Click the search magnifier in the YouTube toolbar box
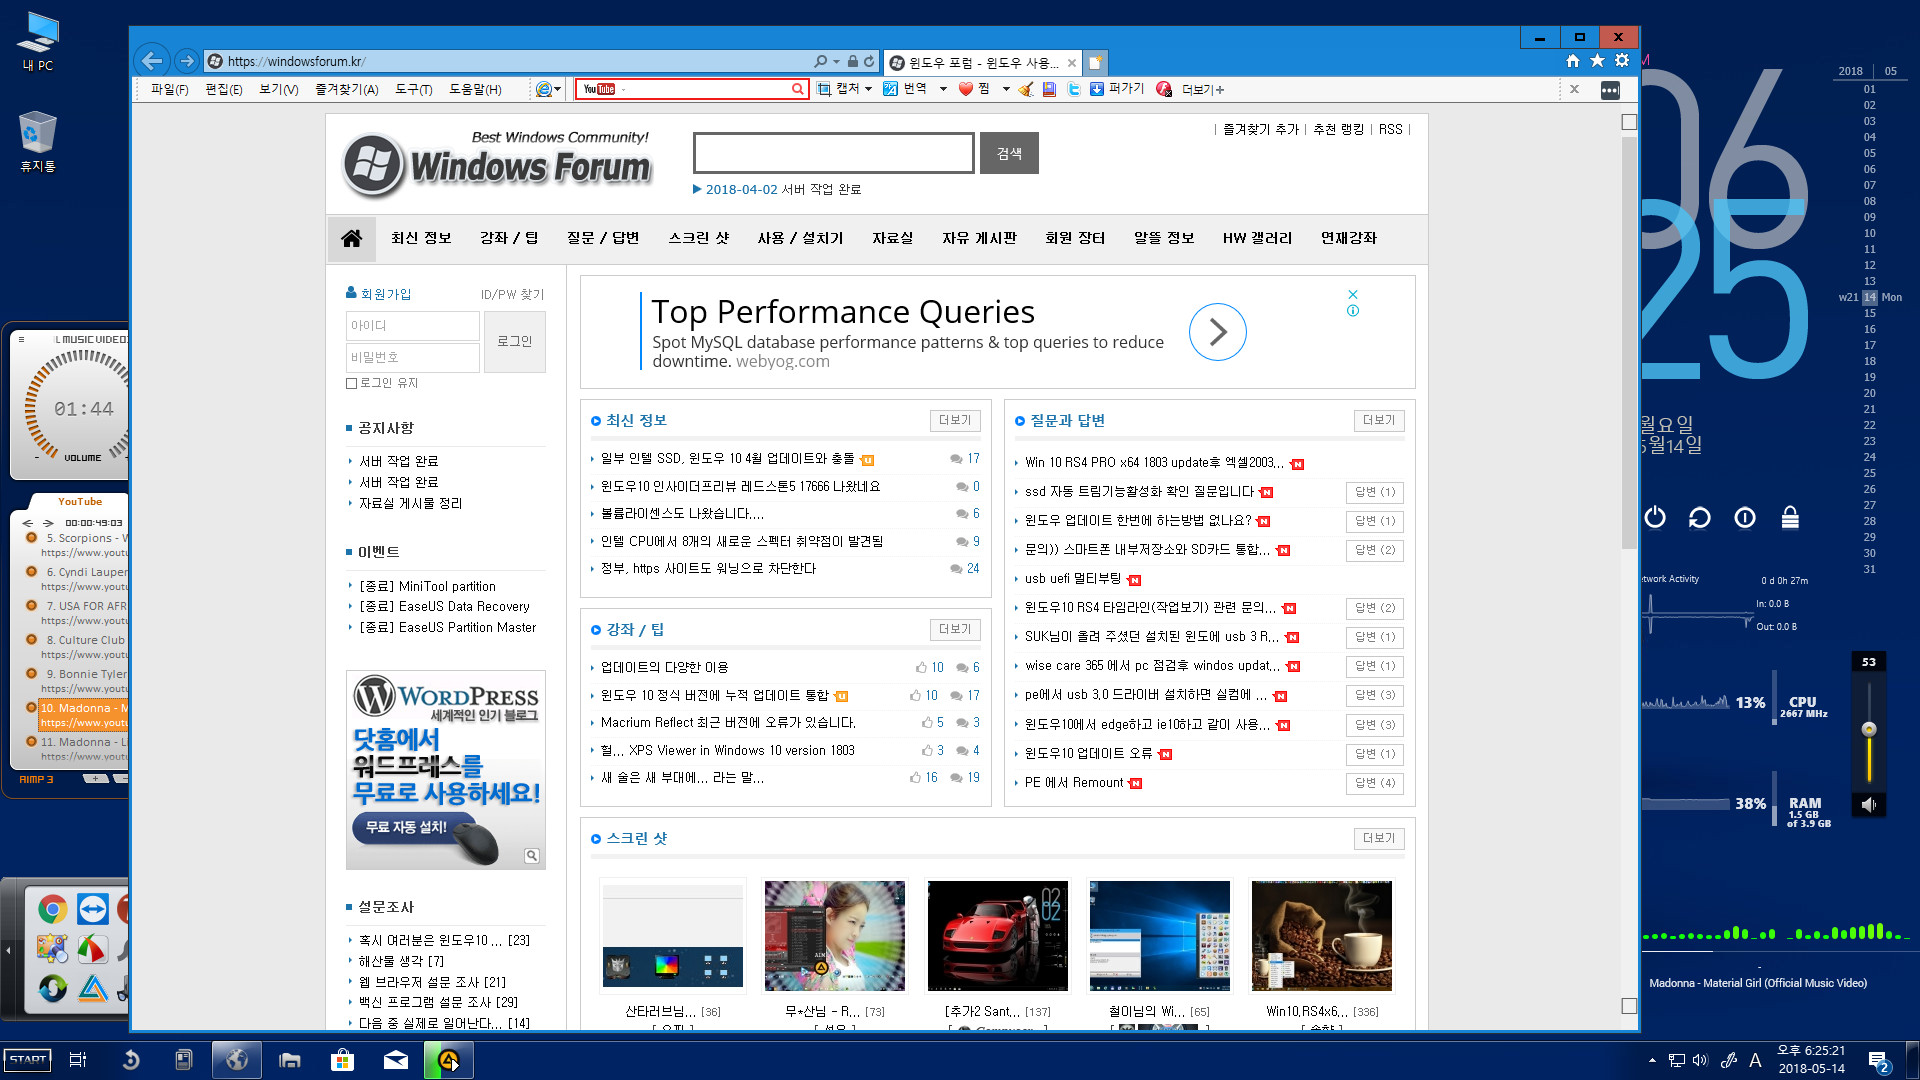The image size is (1920, 1080). point(797,89)
